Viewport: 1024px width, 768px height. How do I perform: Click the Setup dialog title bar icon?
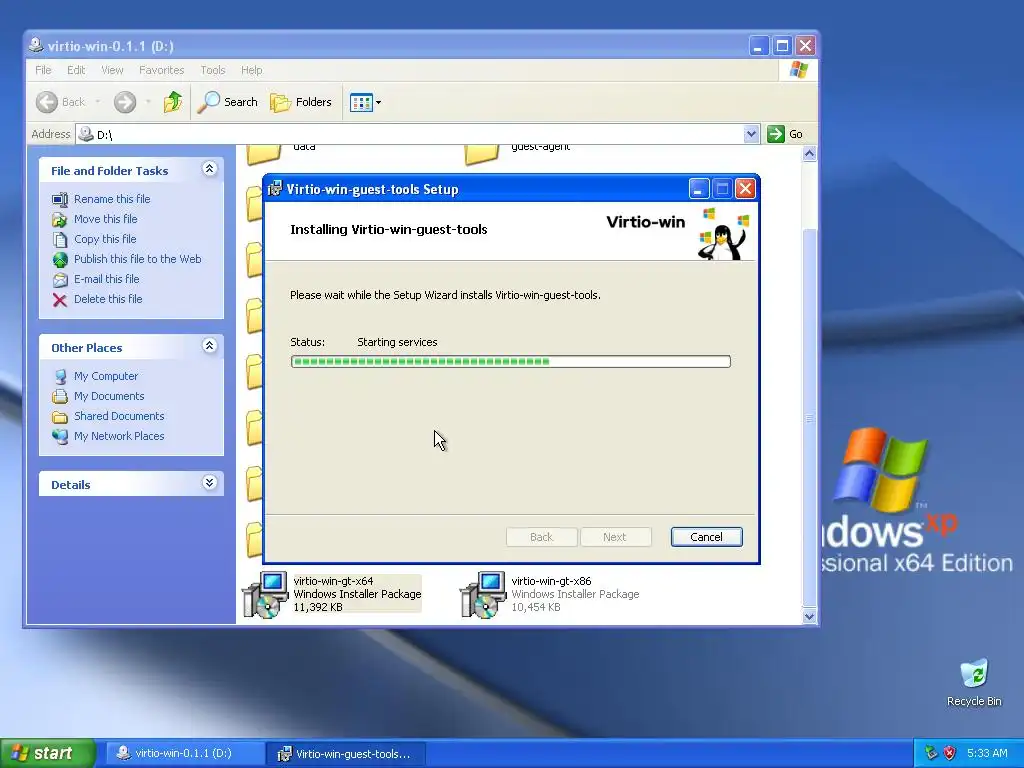[x=275, y=189]
